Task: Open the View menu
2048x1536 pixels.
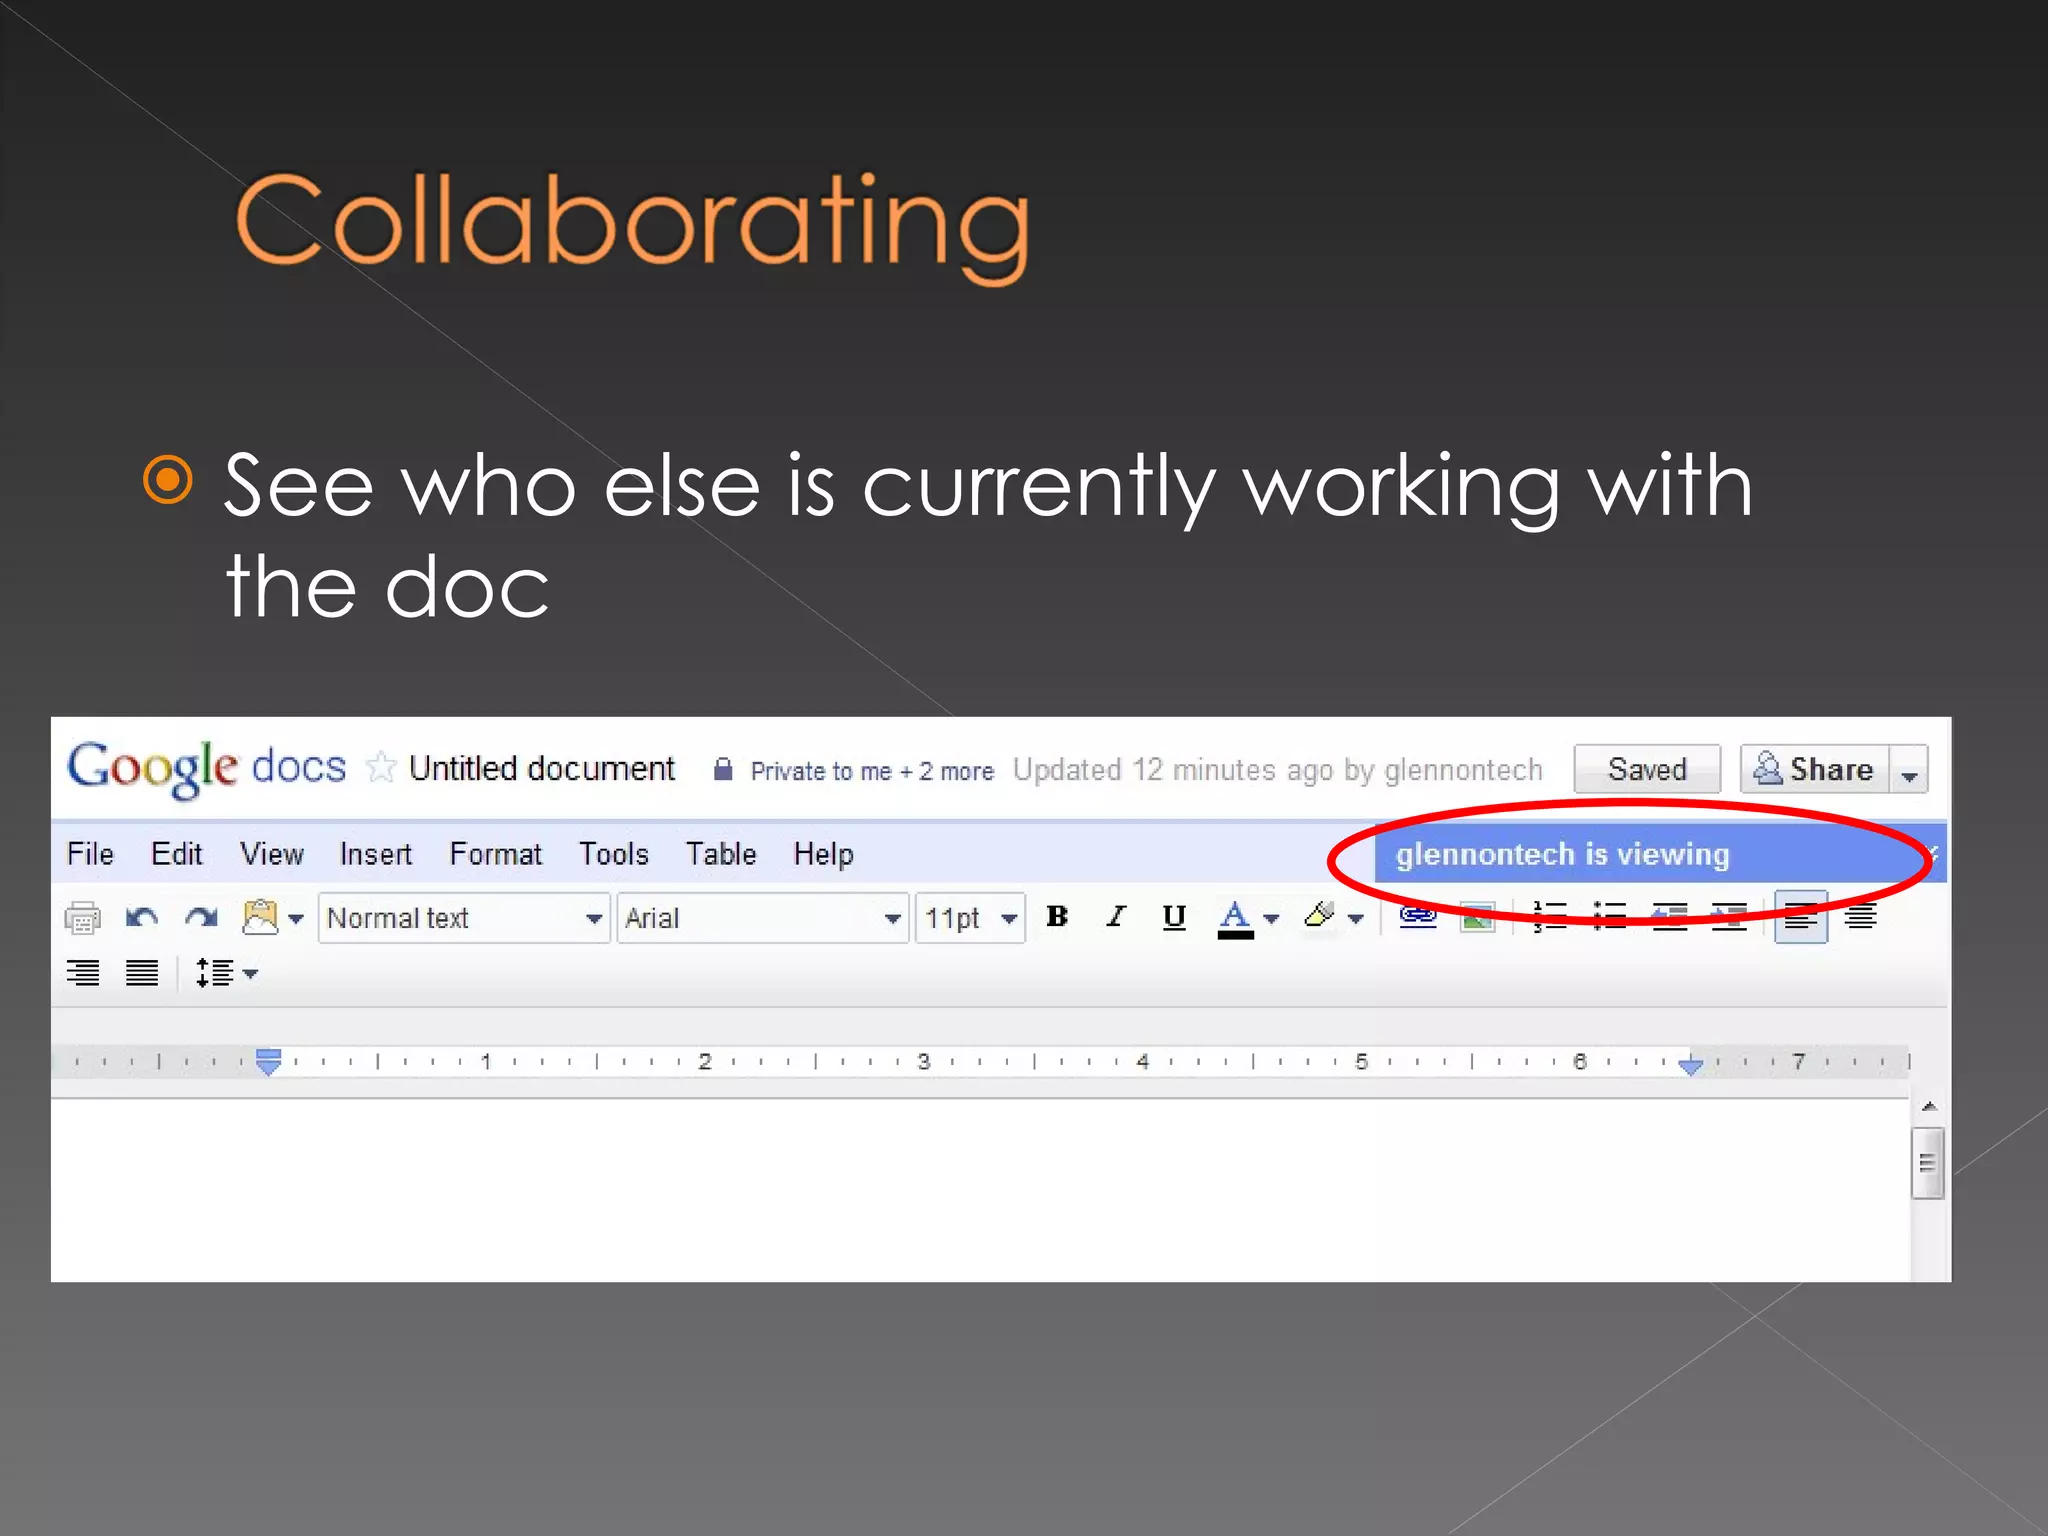Action: click(271, 854)
